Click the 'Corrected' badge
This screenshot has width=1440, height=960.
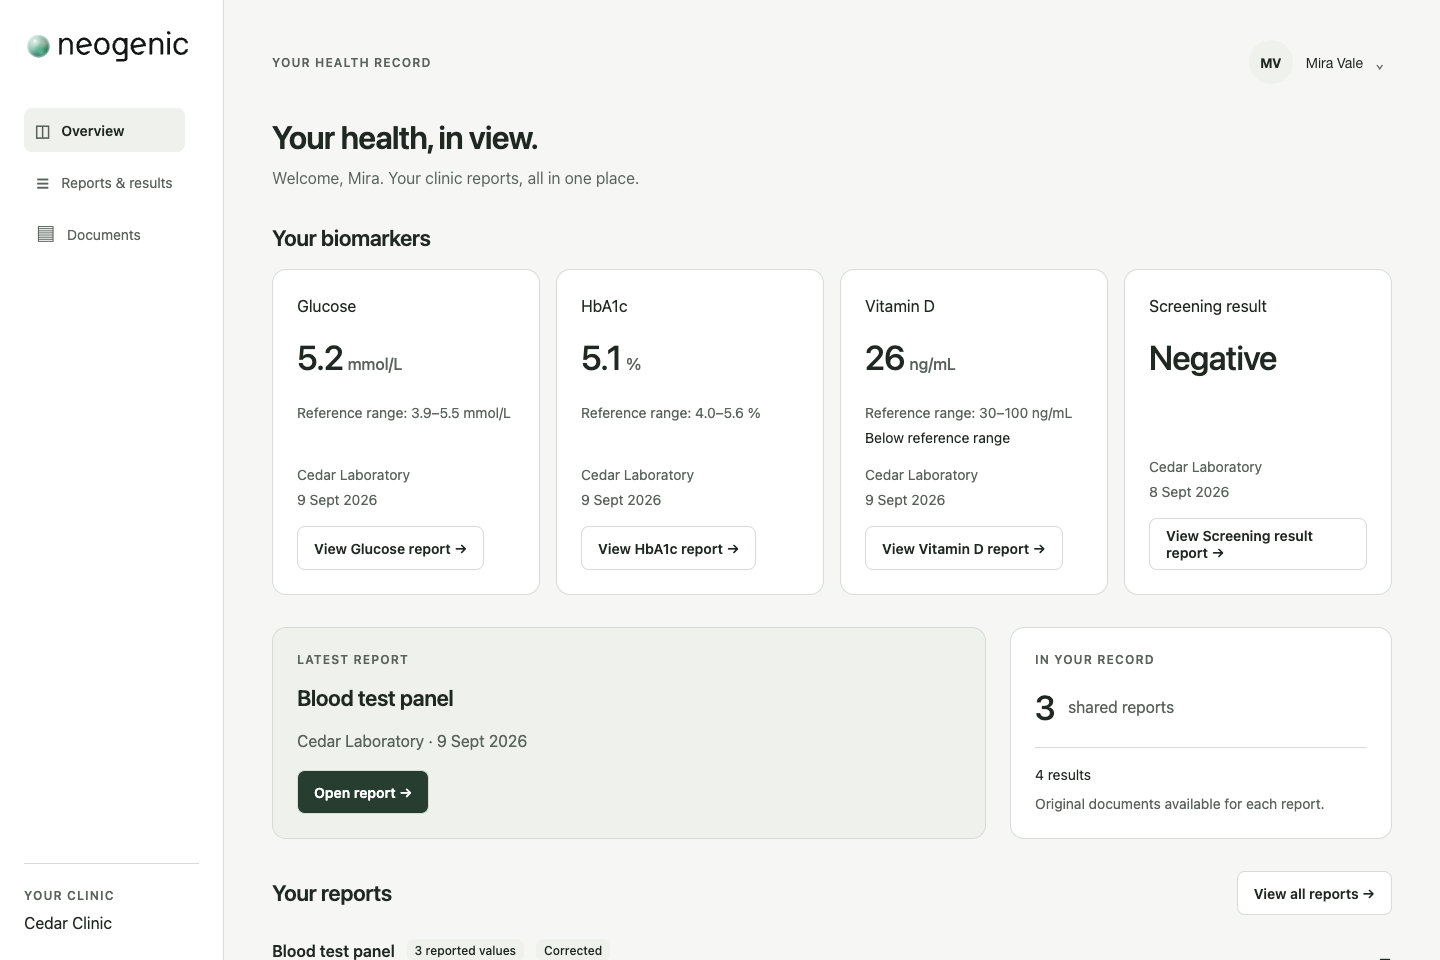(573, 950)
